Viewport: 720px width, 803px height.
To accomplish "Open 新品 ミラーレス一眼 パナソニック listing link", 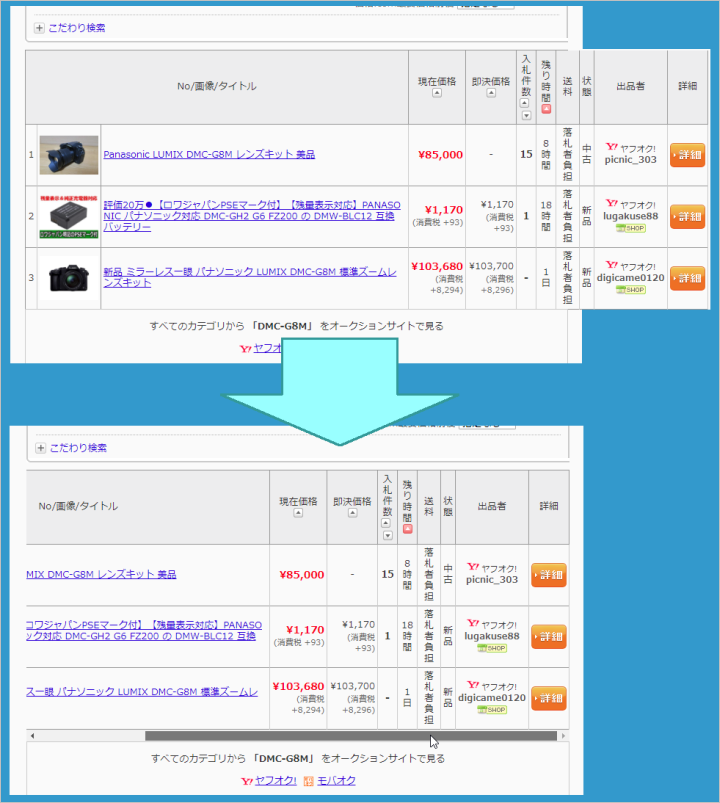I will 249,277.
